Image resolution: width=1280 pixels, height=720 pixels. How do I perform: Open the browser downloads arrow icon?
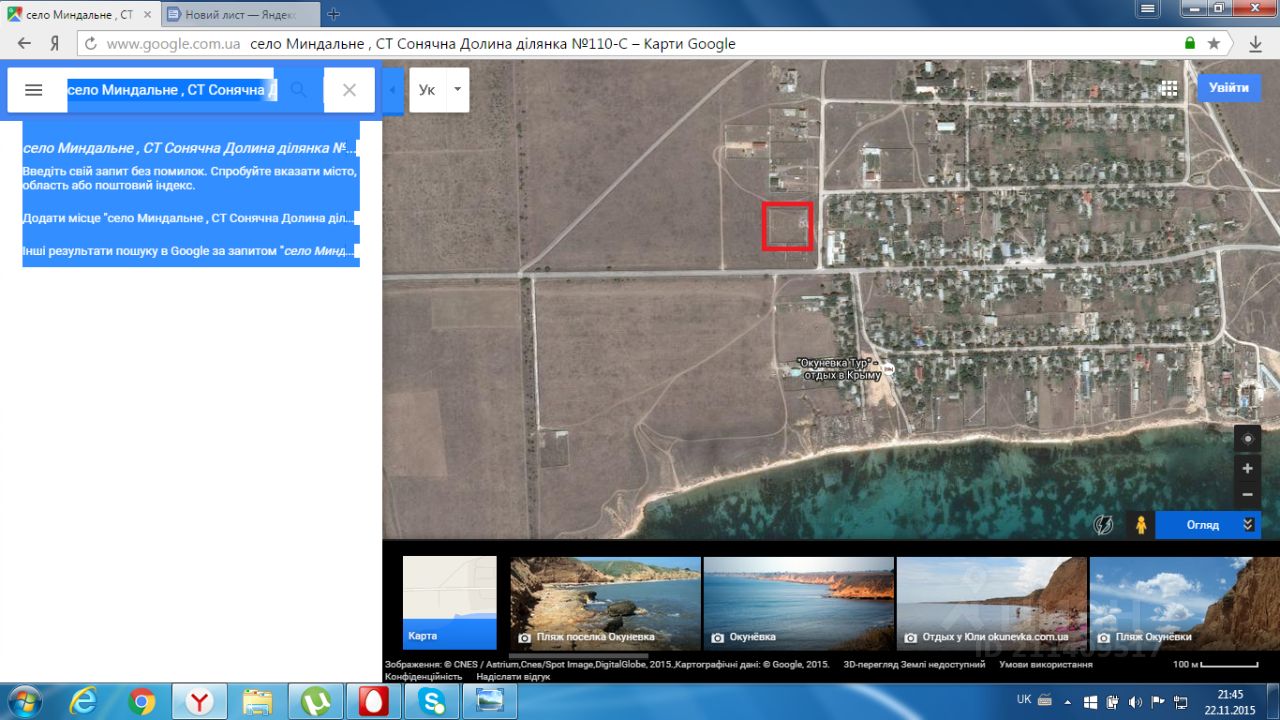pyautogui.click(x=1256, y=43)
